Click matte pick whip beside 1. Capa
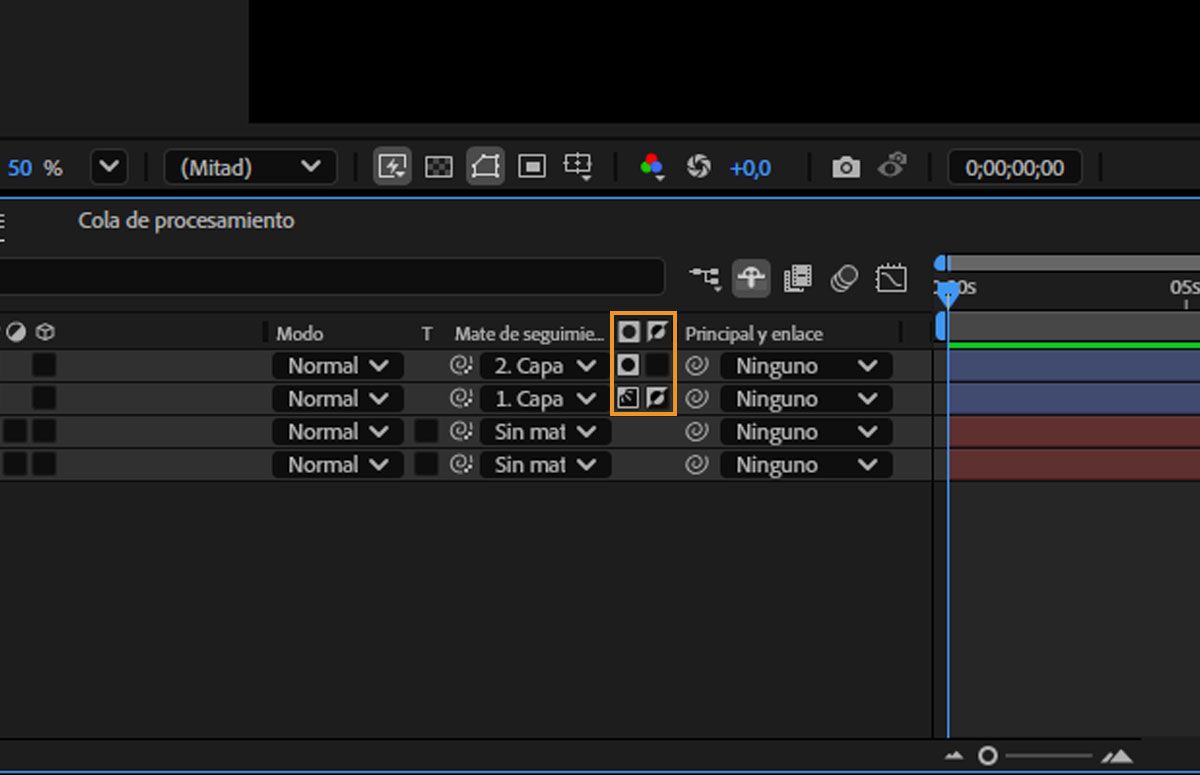Screen dimensions: 1200x775 pyautogui.click(x=461, y=399)
